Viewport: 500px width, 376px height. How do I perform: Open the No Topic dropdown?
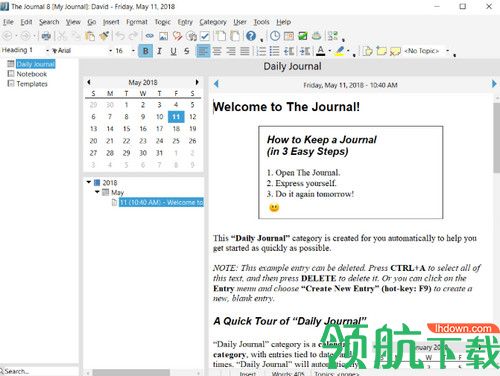click(x=448, y=51)
